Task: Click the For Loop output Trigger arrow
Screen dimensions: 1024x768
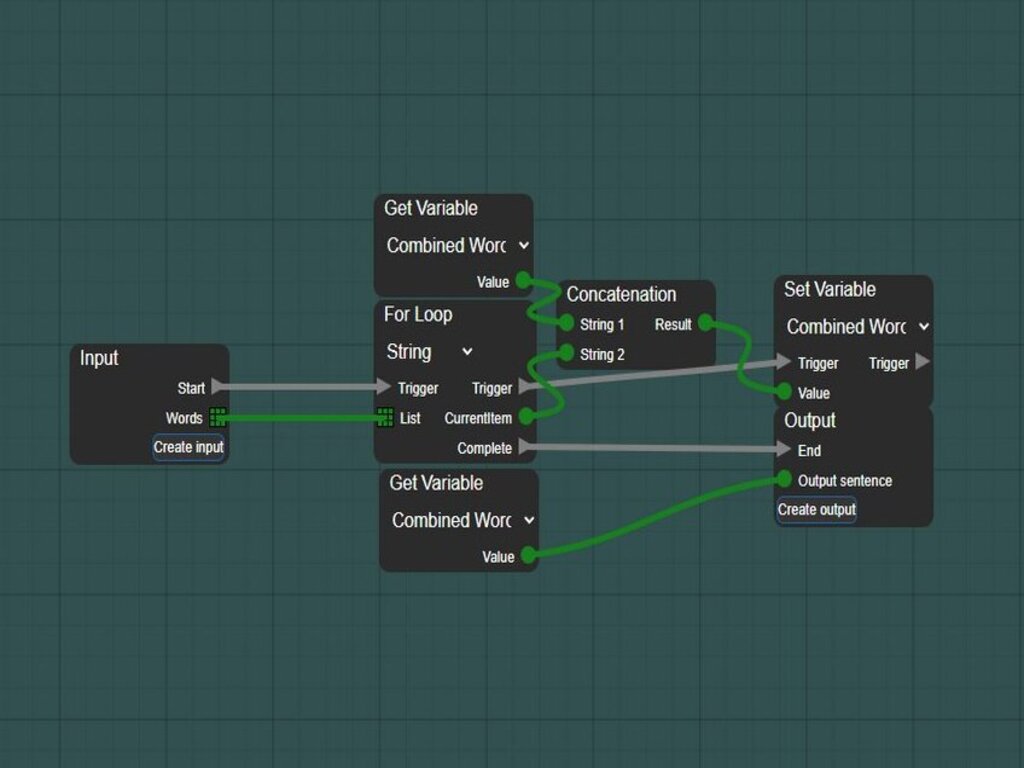Action: [x=526, y=387]
